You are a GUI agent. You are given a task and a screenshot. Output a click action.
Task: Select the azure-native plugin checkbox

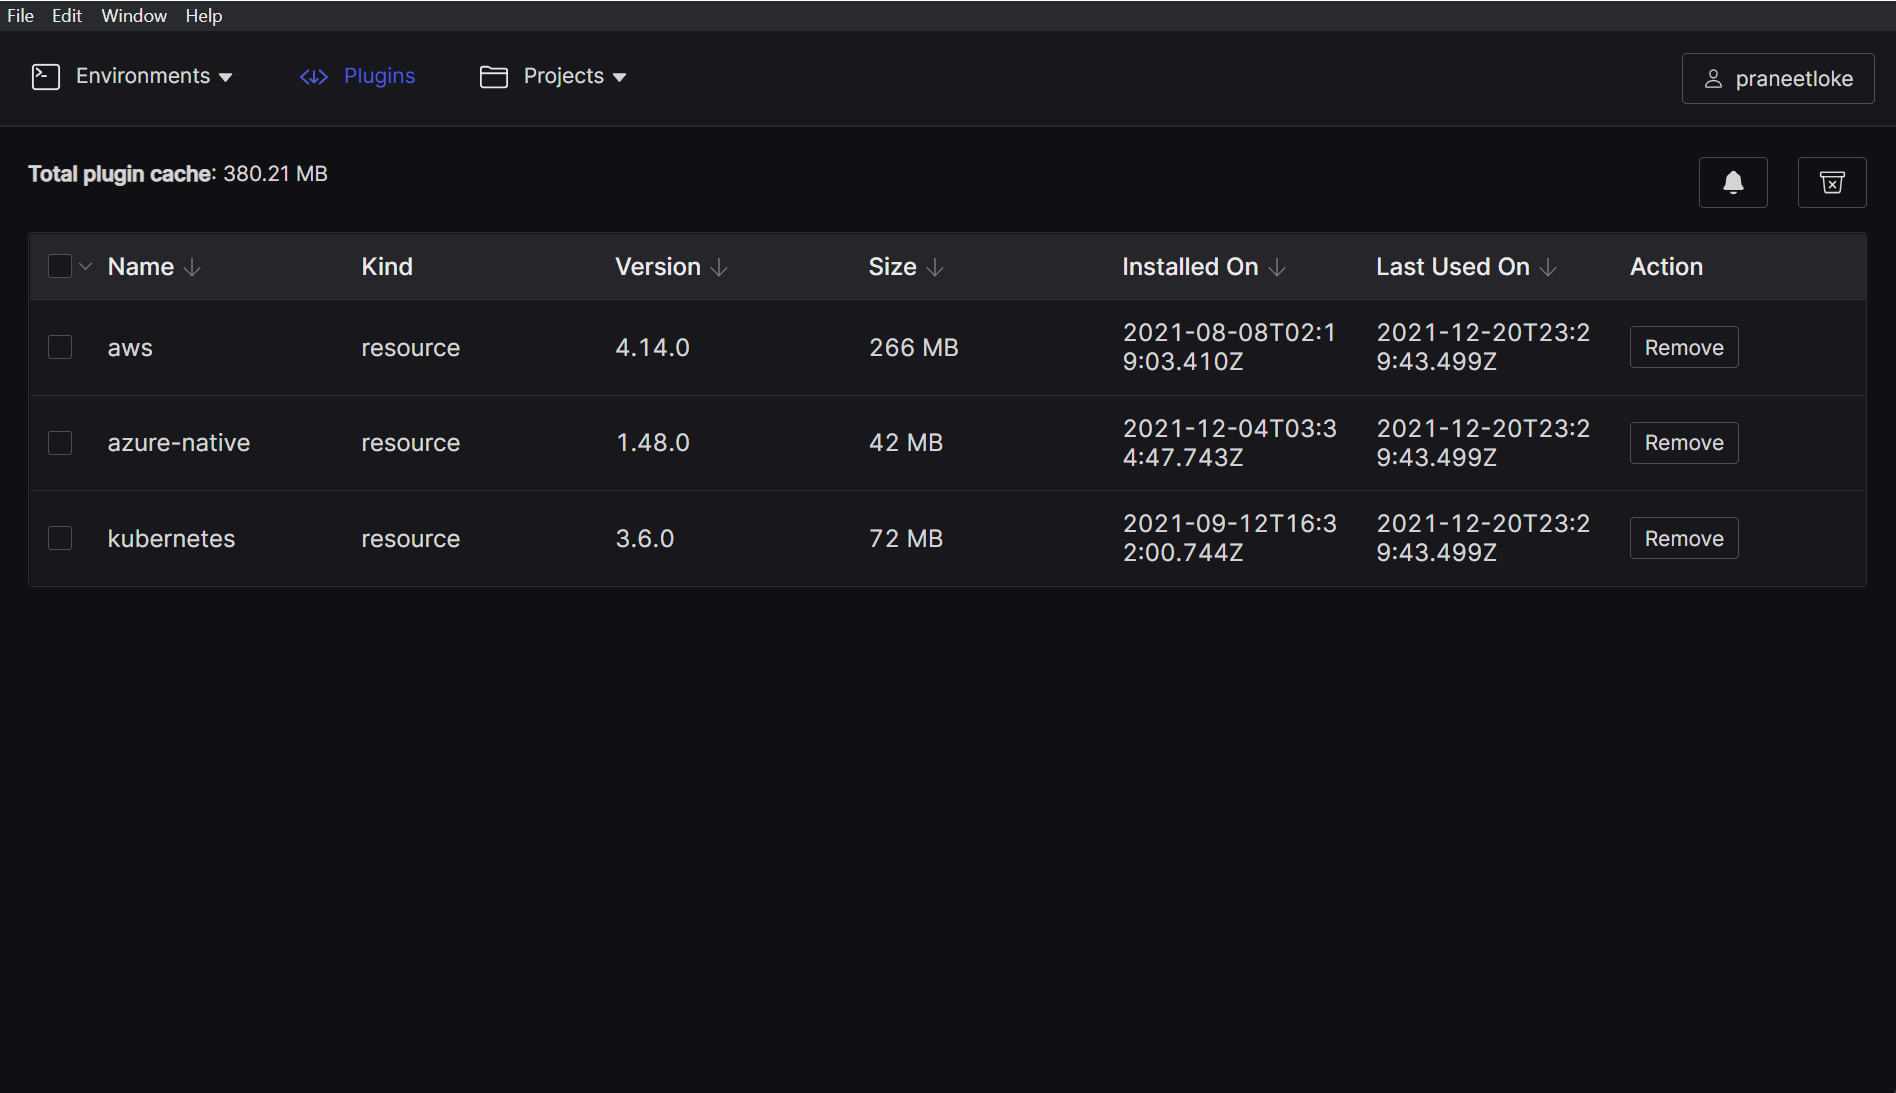tap(60, 443)
